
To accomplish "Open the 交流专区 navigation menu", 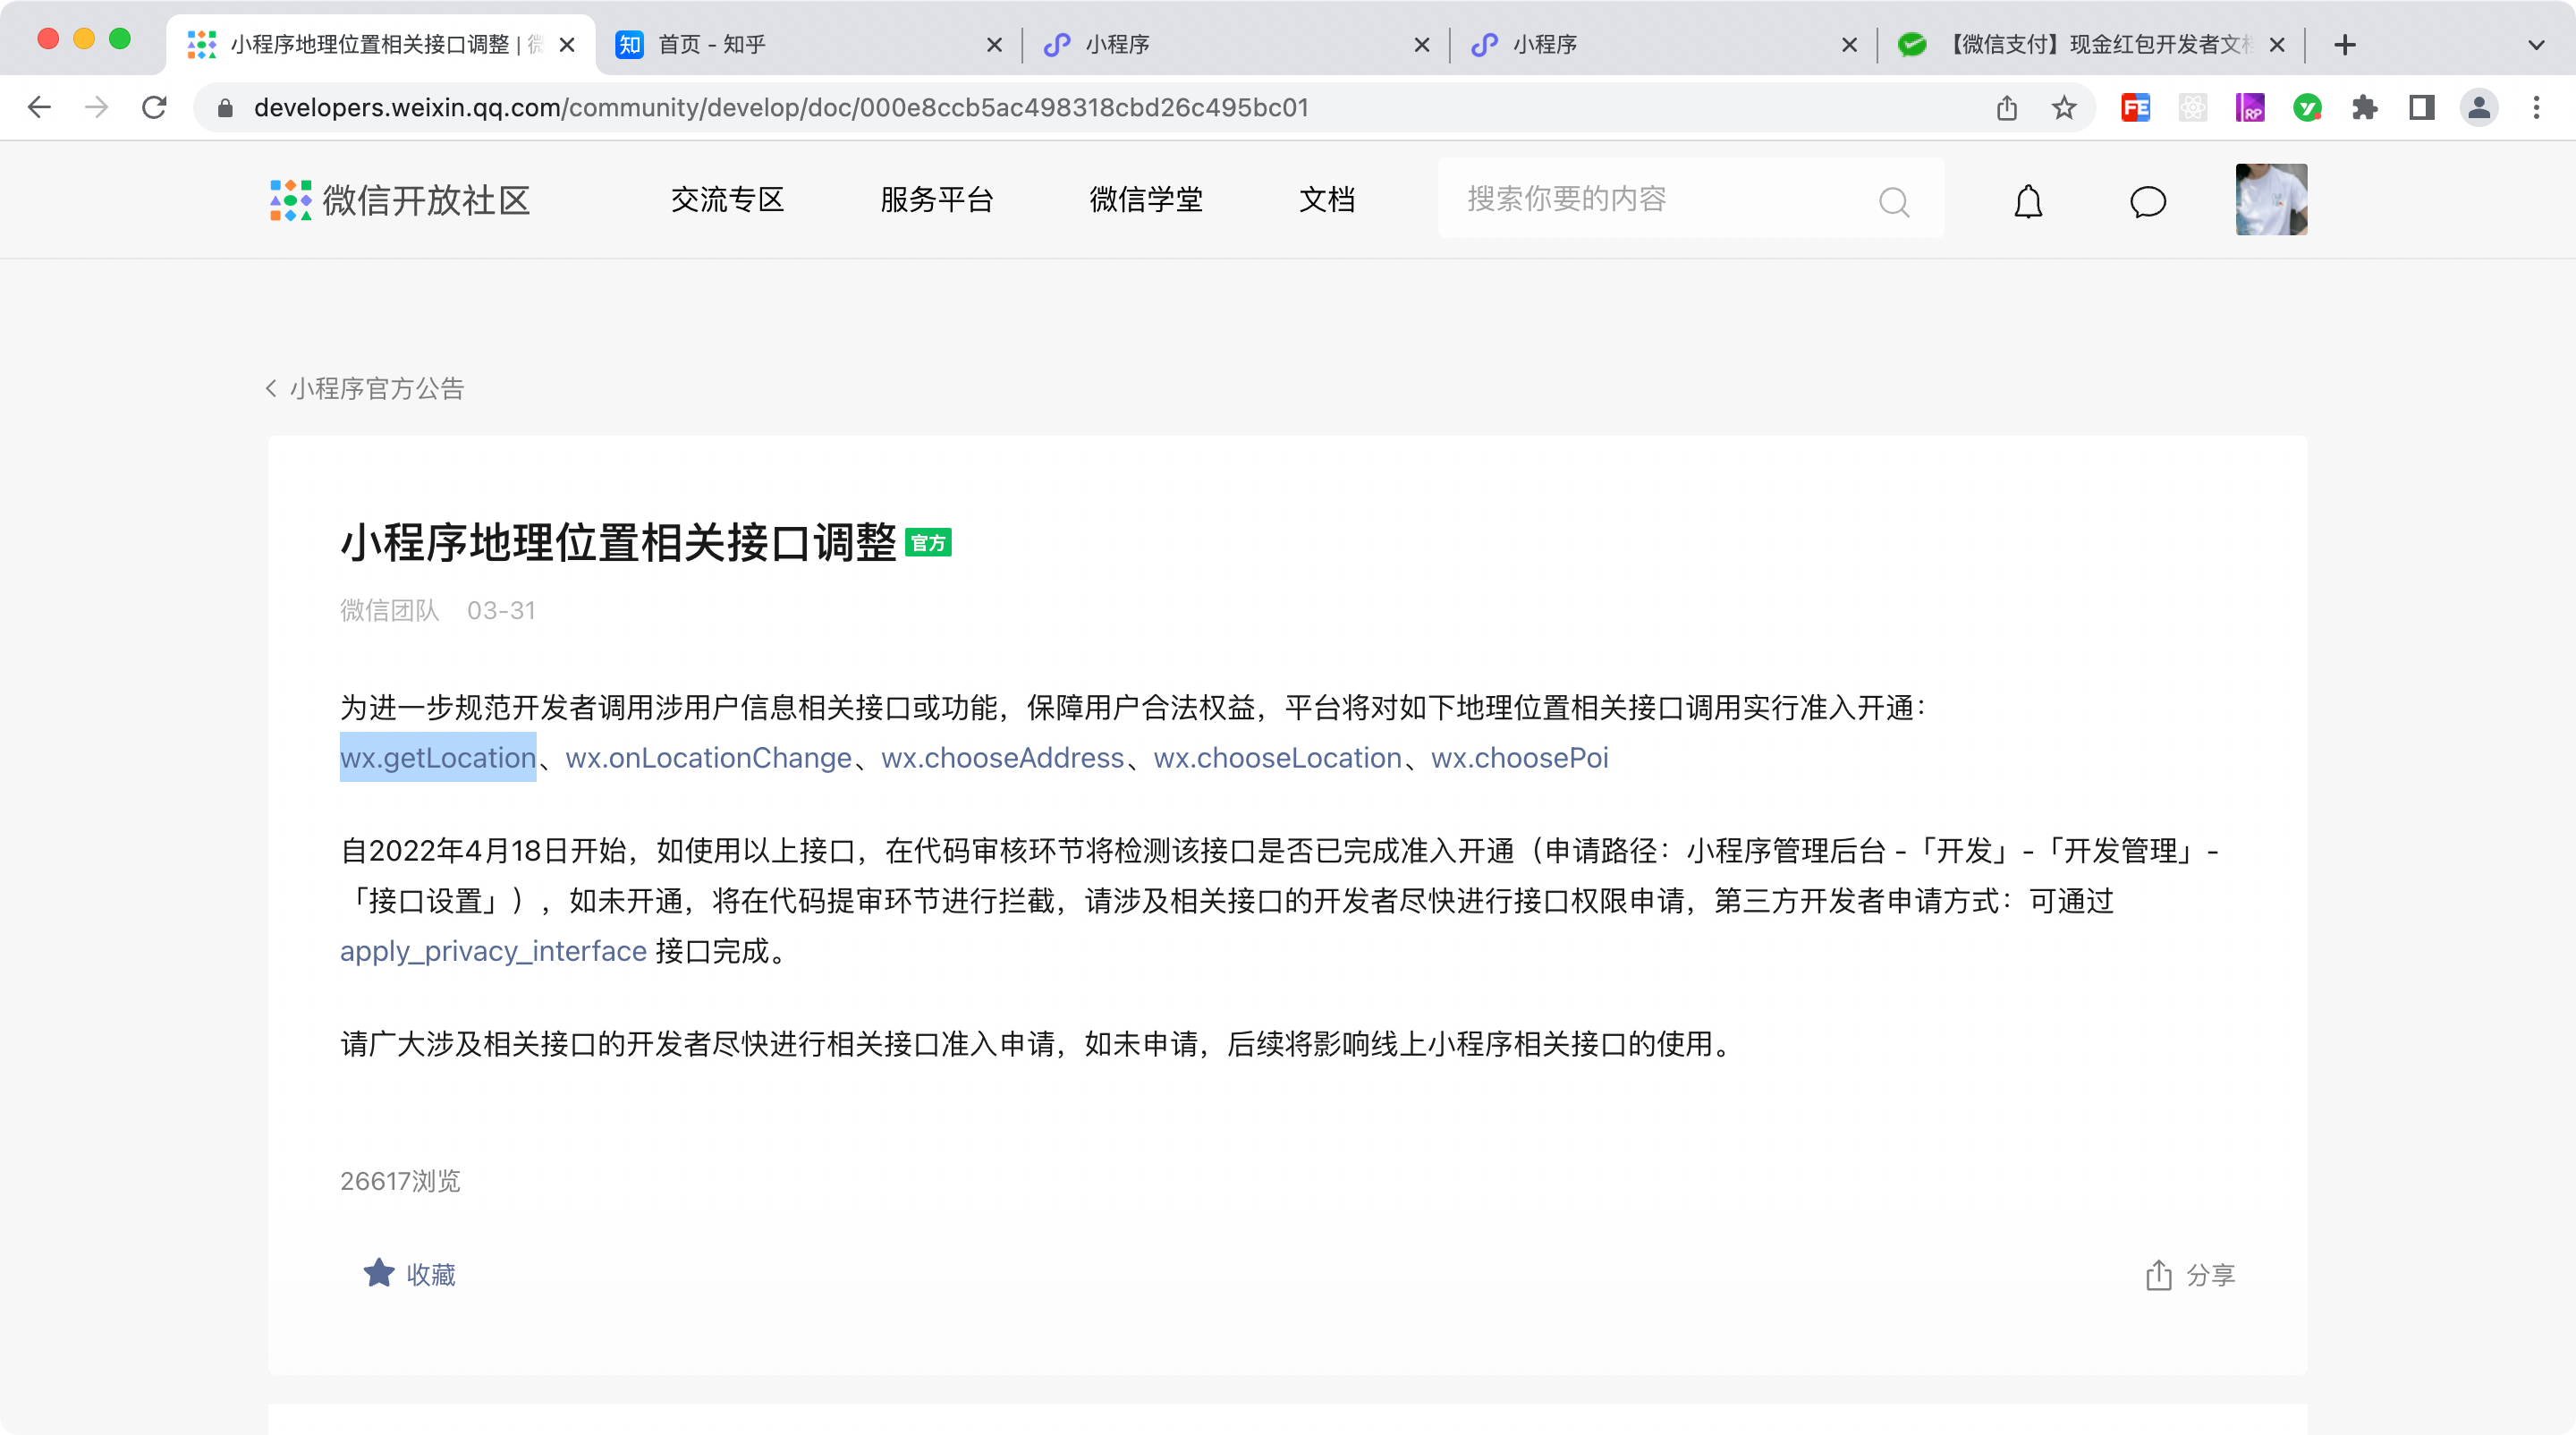I will click(x=727, y=200).
